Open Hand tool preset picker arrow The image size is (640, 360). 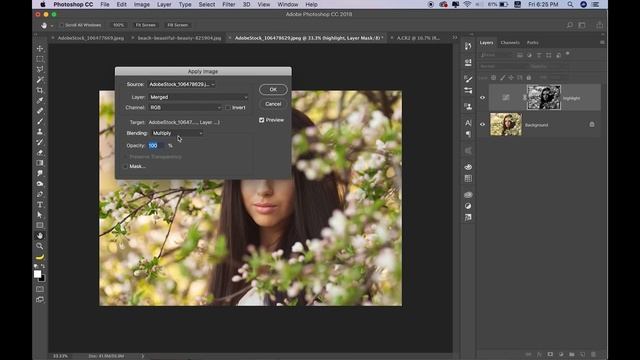pyautogui.click(x=52, y=26)
